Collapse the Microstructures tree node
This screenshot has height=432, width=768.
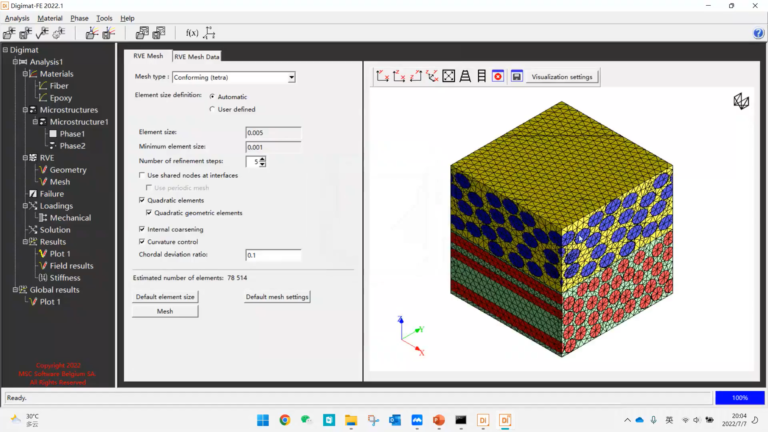pos(25,110)
